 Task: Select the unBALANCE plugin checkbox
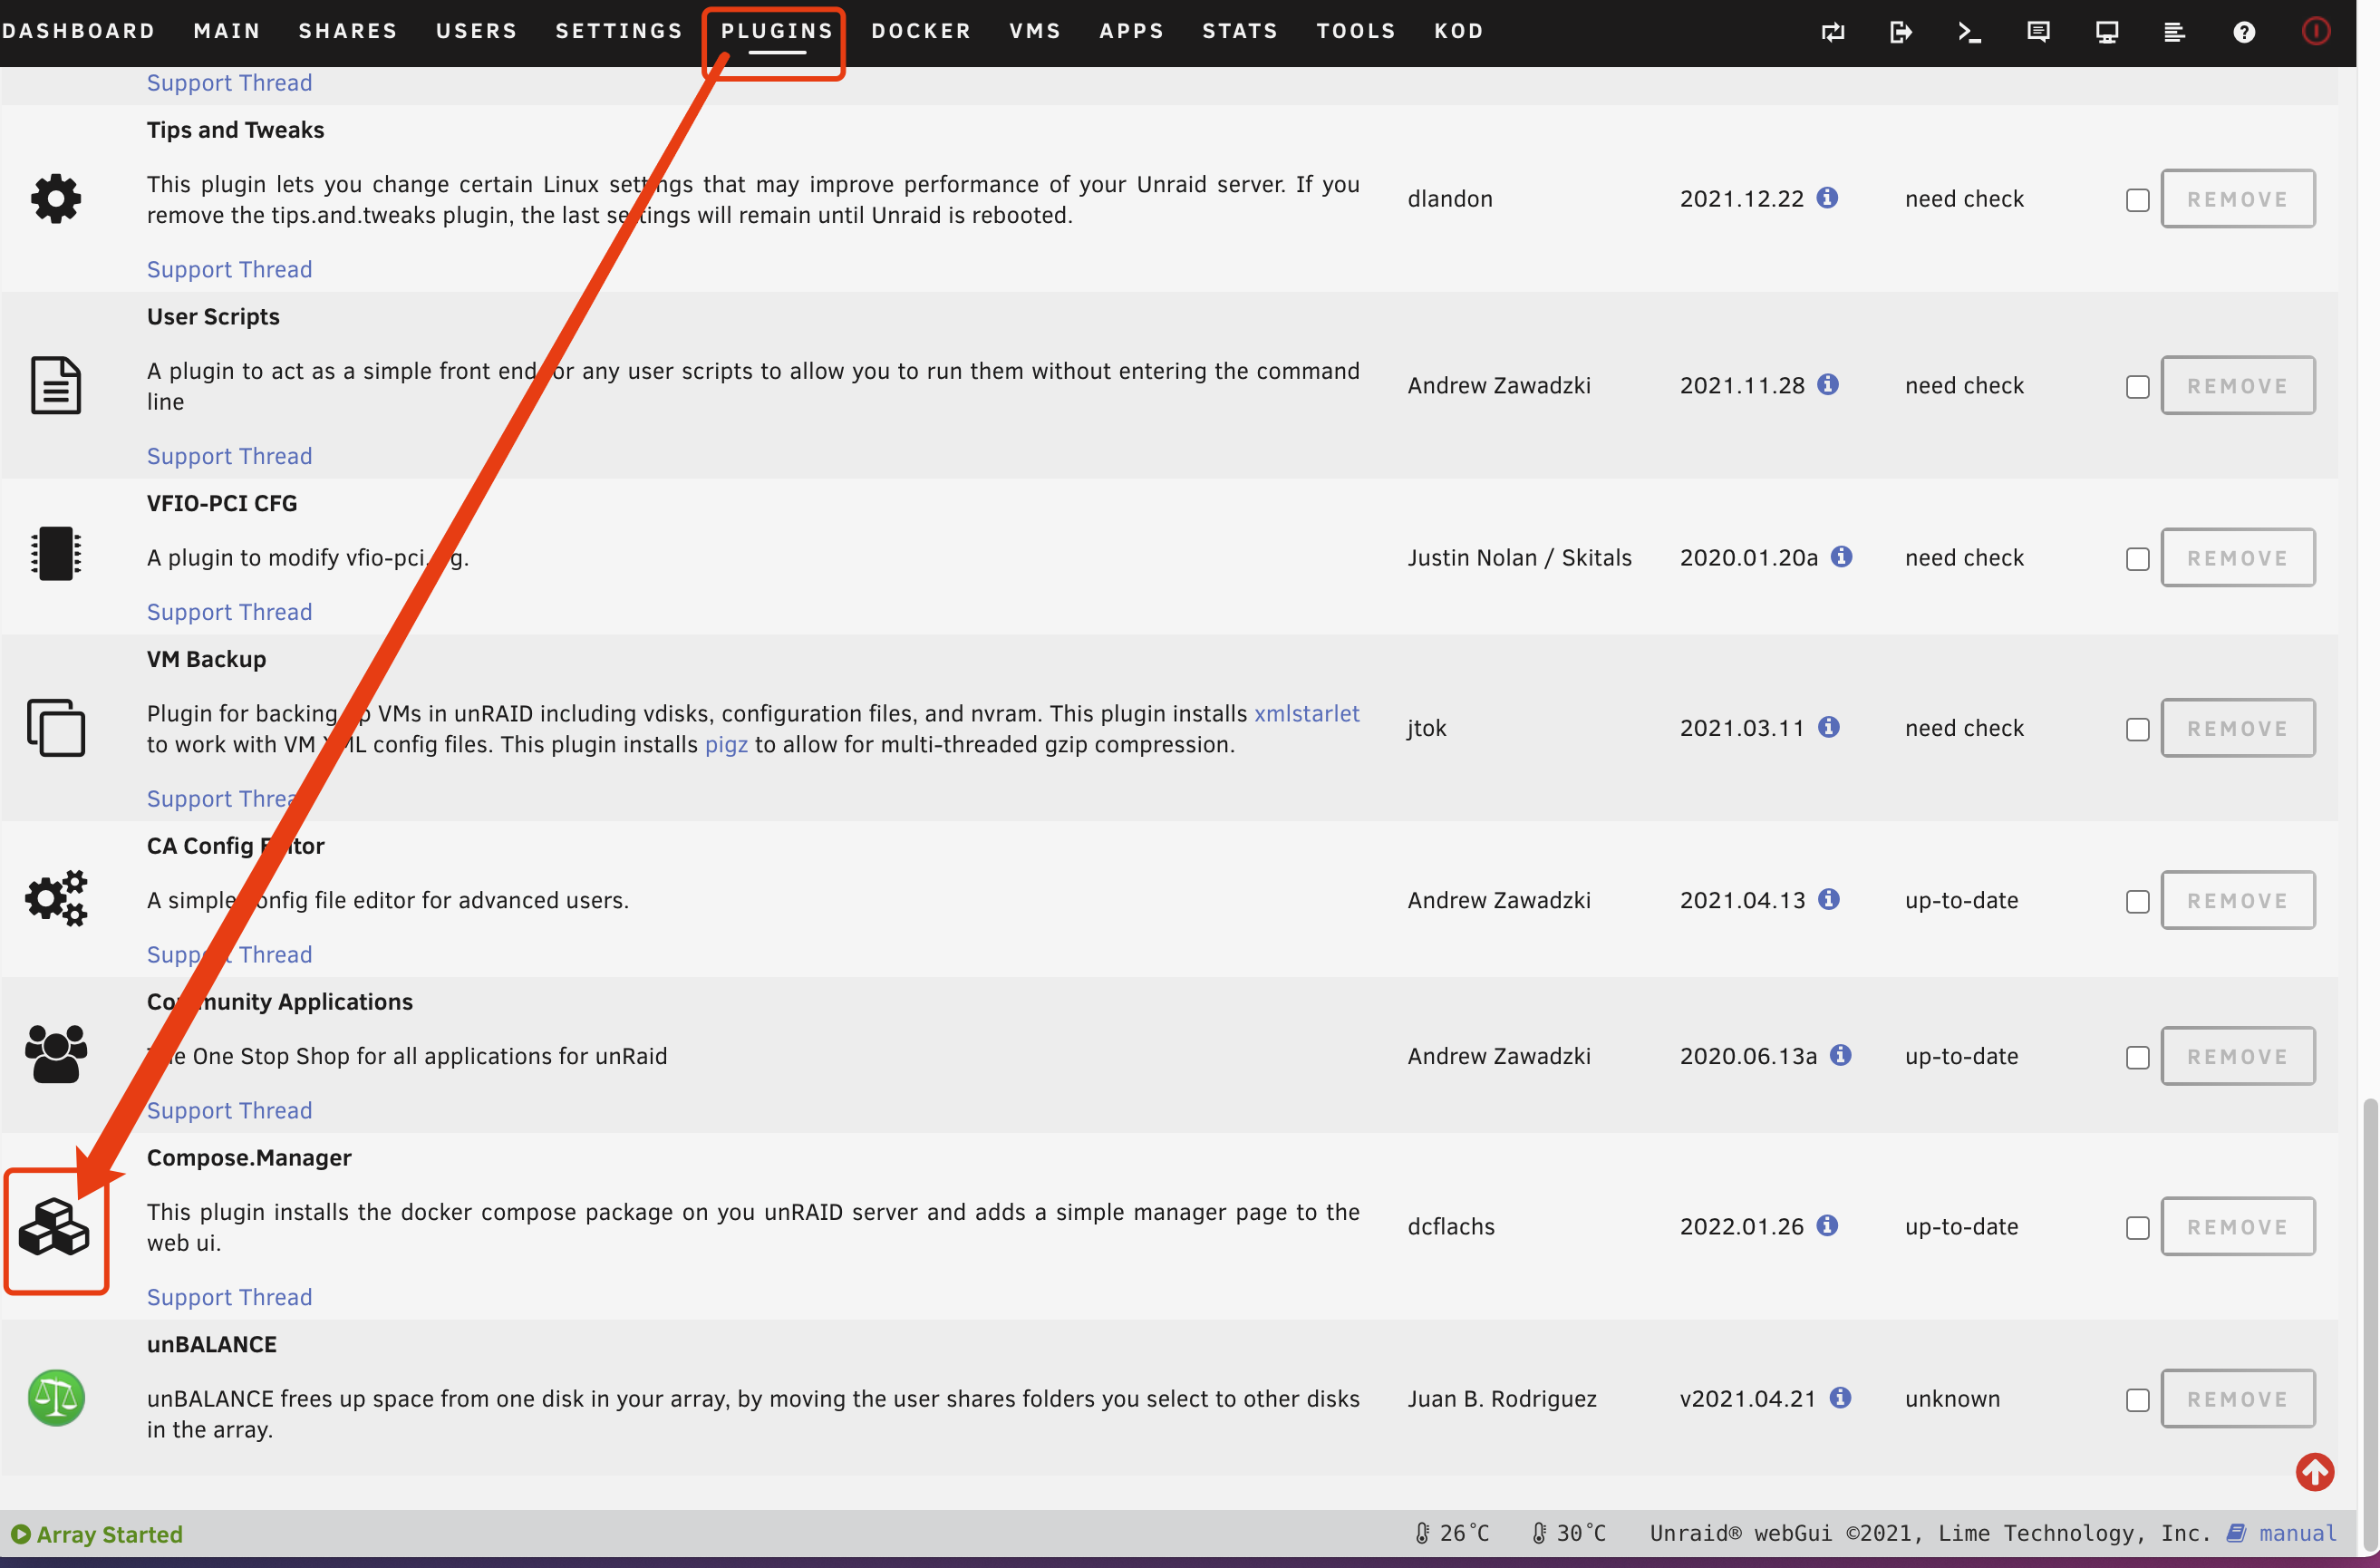pyautogui.click(x=2137, y=1400)
